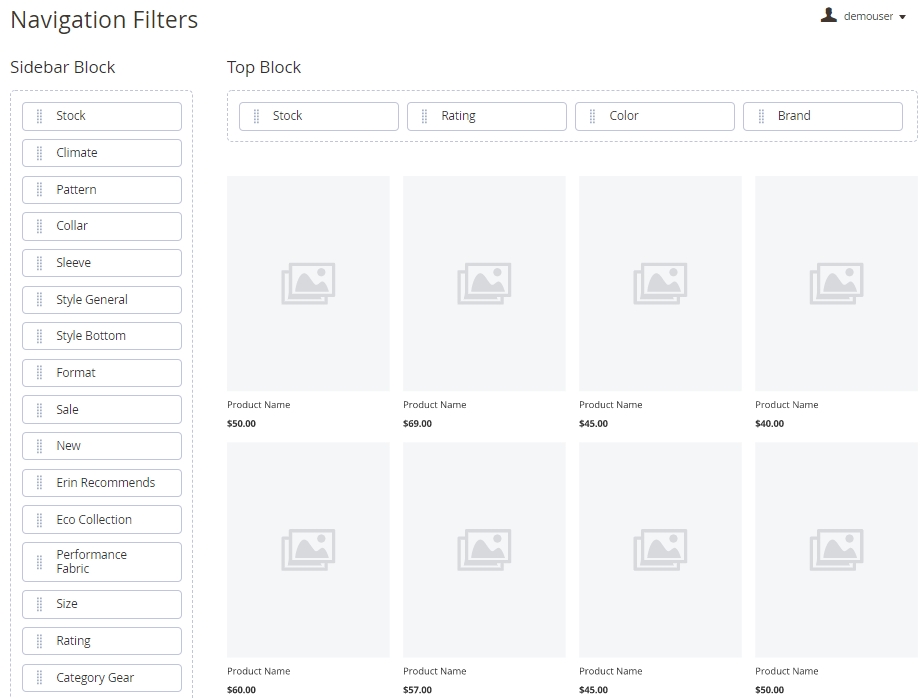This screenshot has height=698, width=920.
Task: Click the Style General filter item
Action: click(102, 300)
